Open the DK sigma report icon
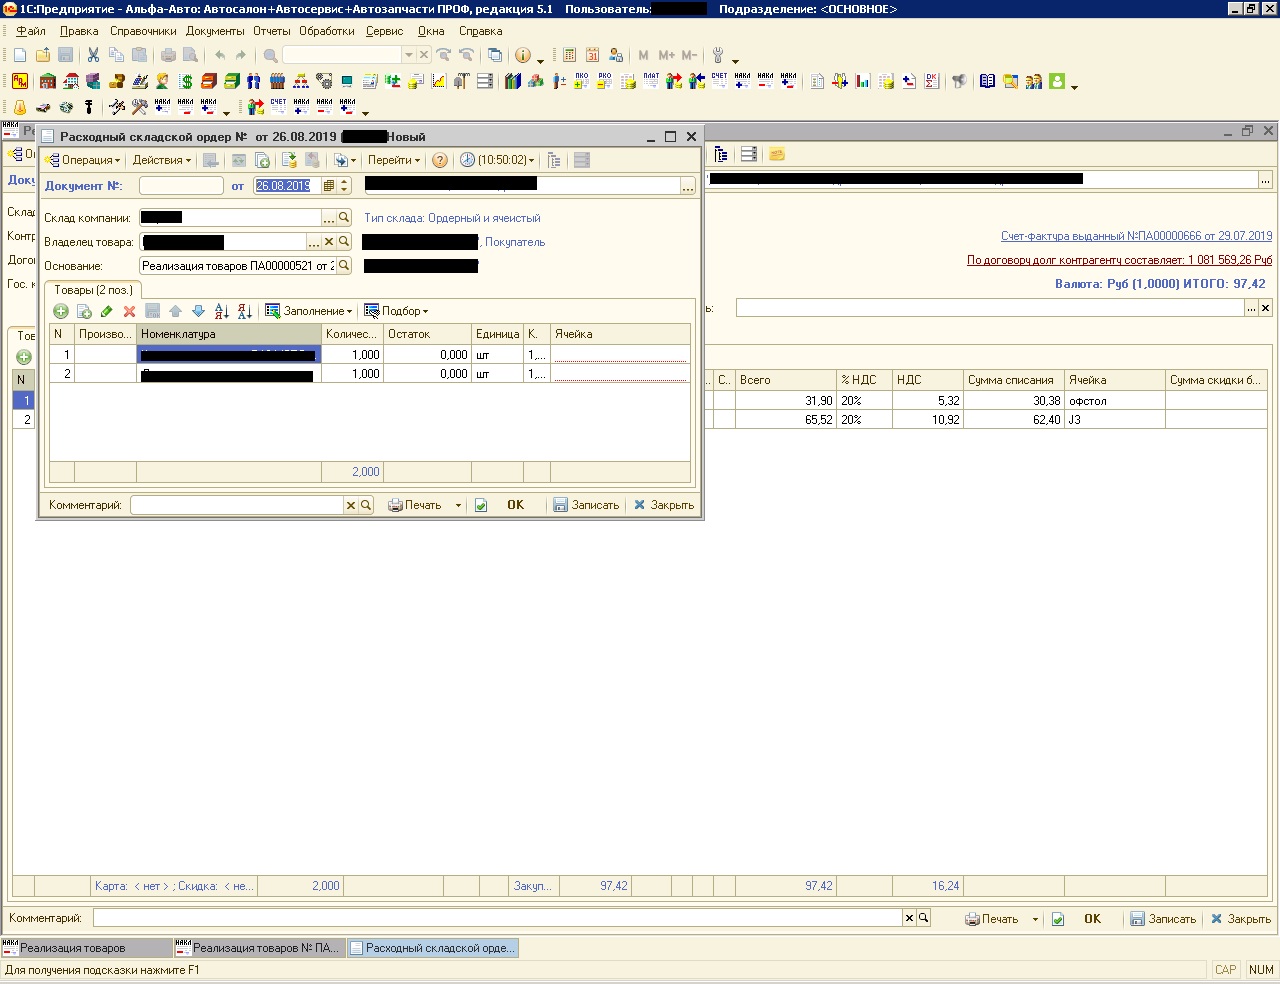1280x984 pixels. [932, 81]
